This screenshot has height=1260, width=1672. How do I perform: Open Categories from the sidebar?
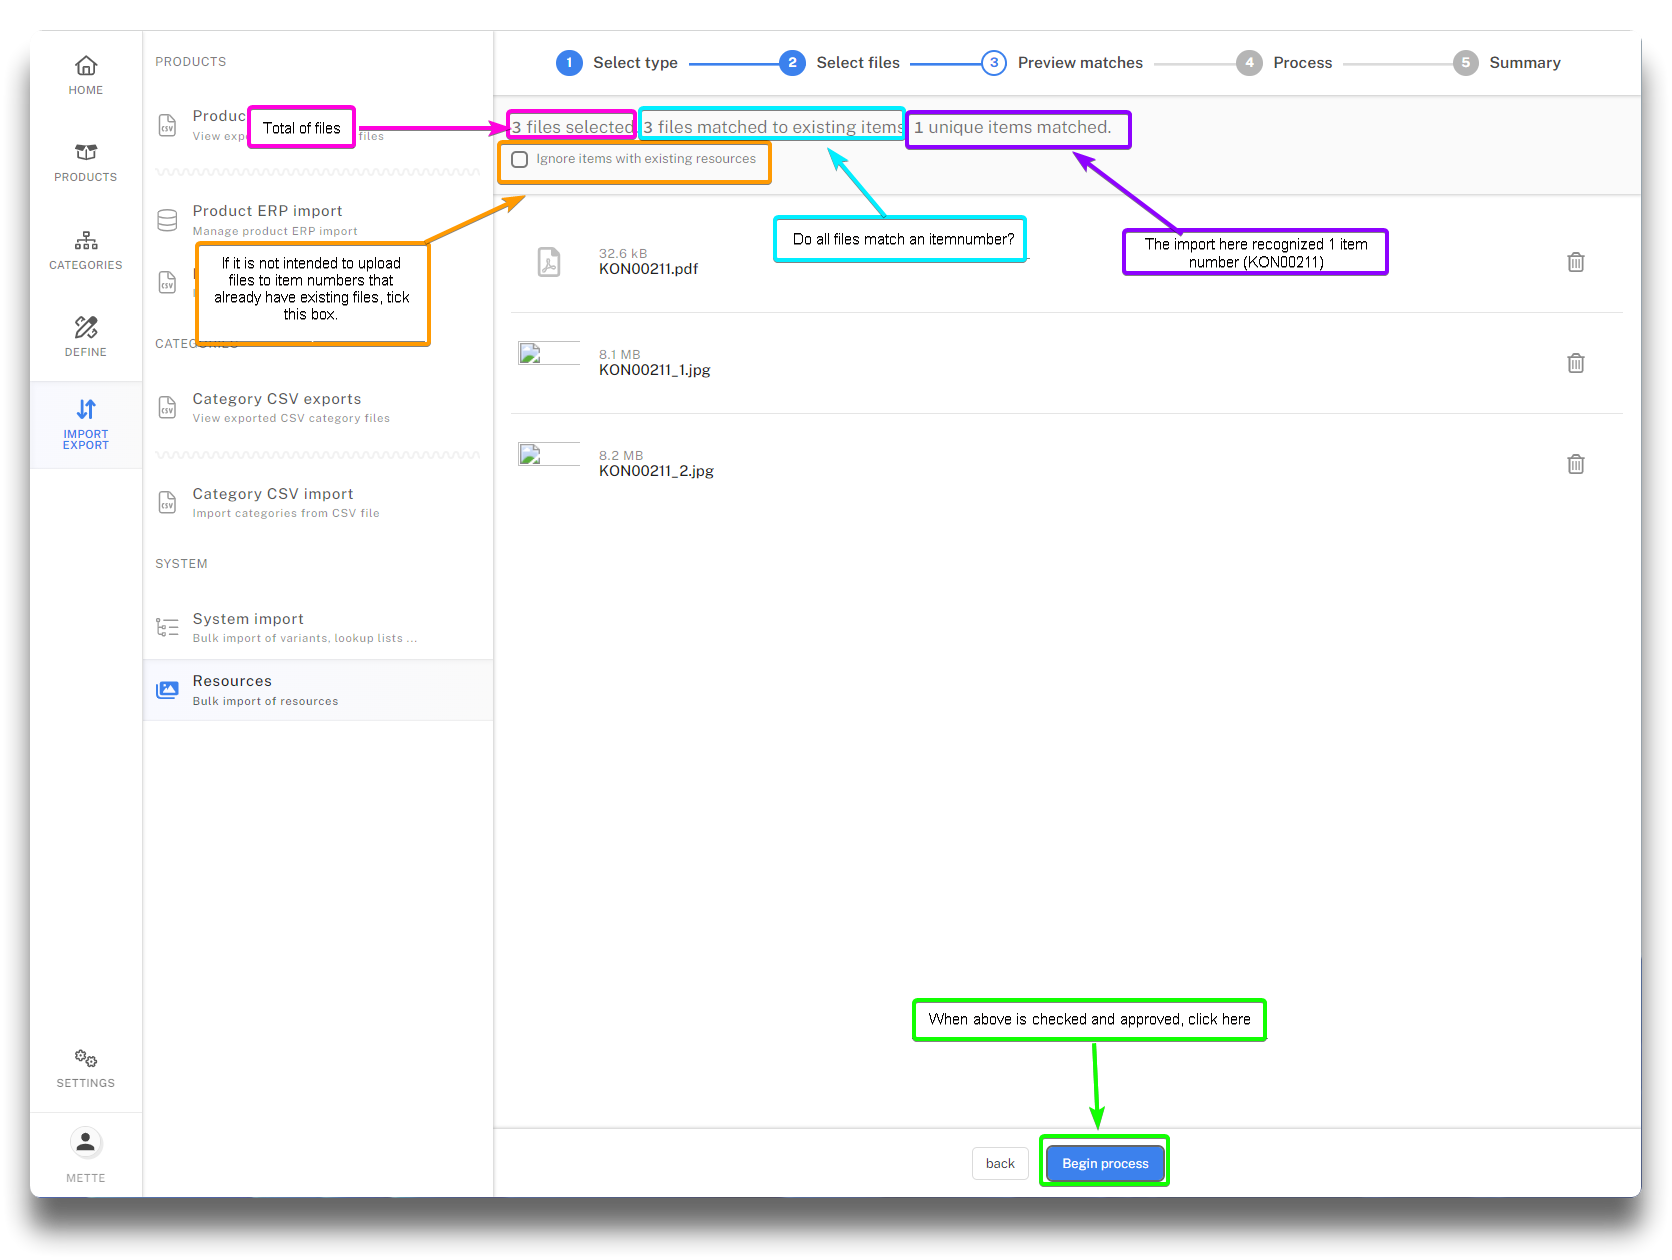[86, 250]
